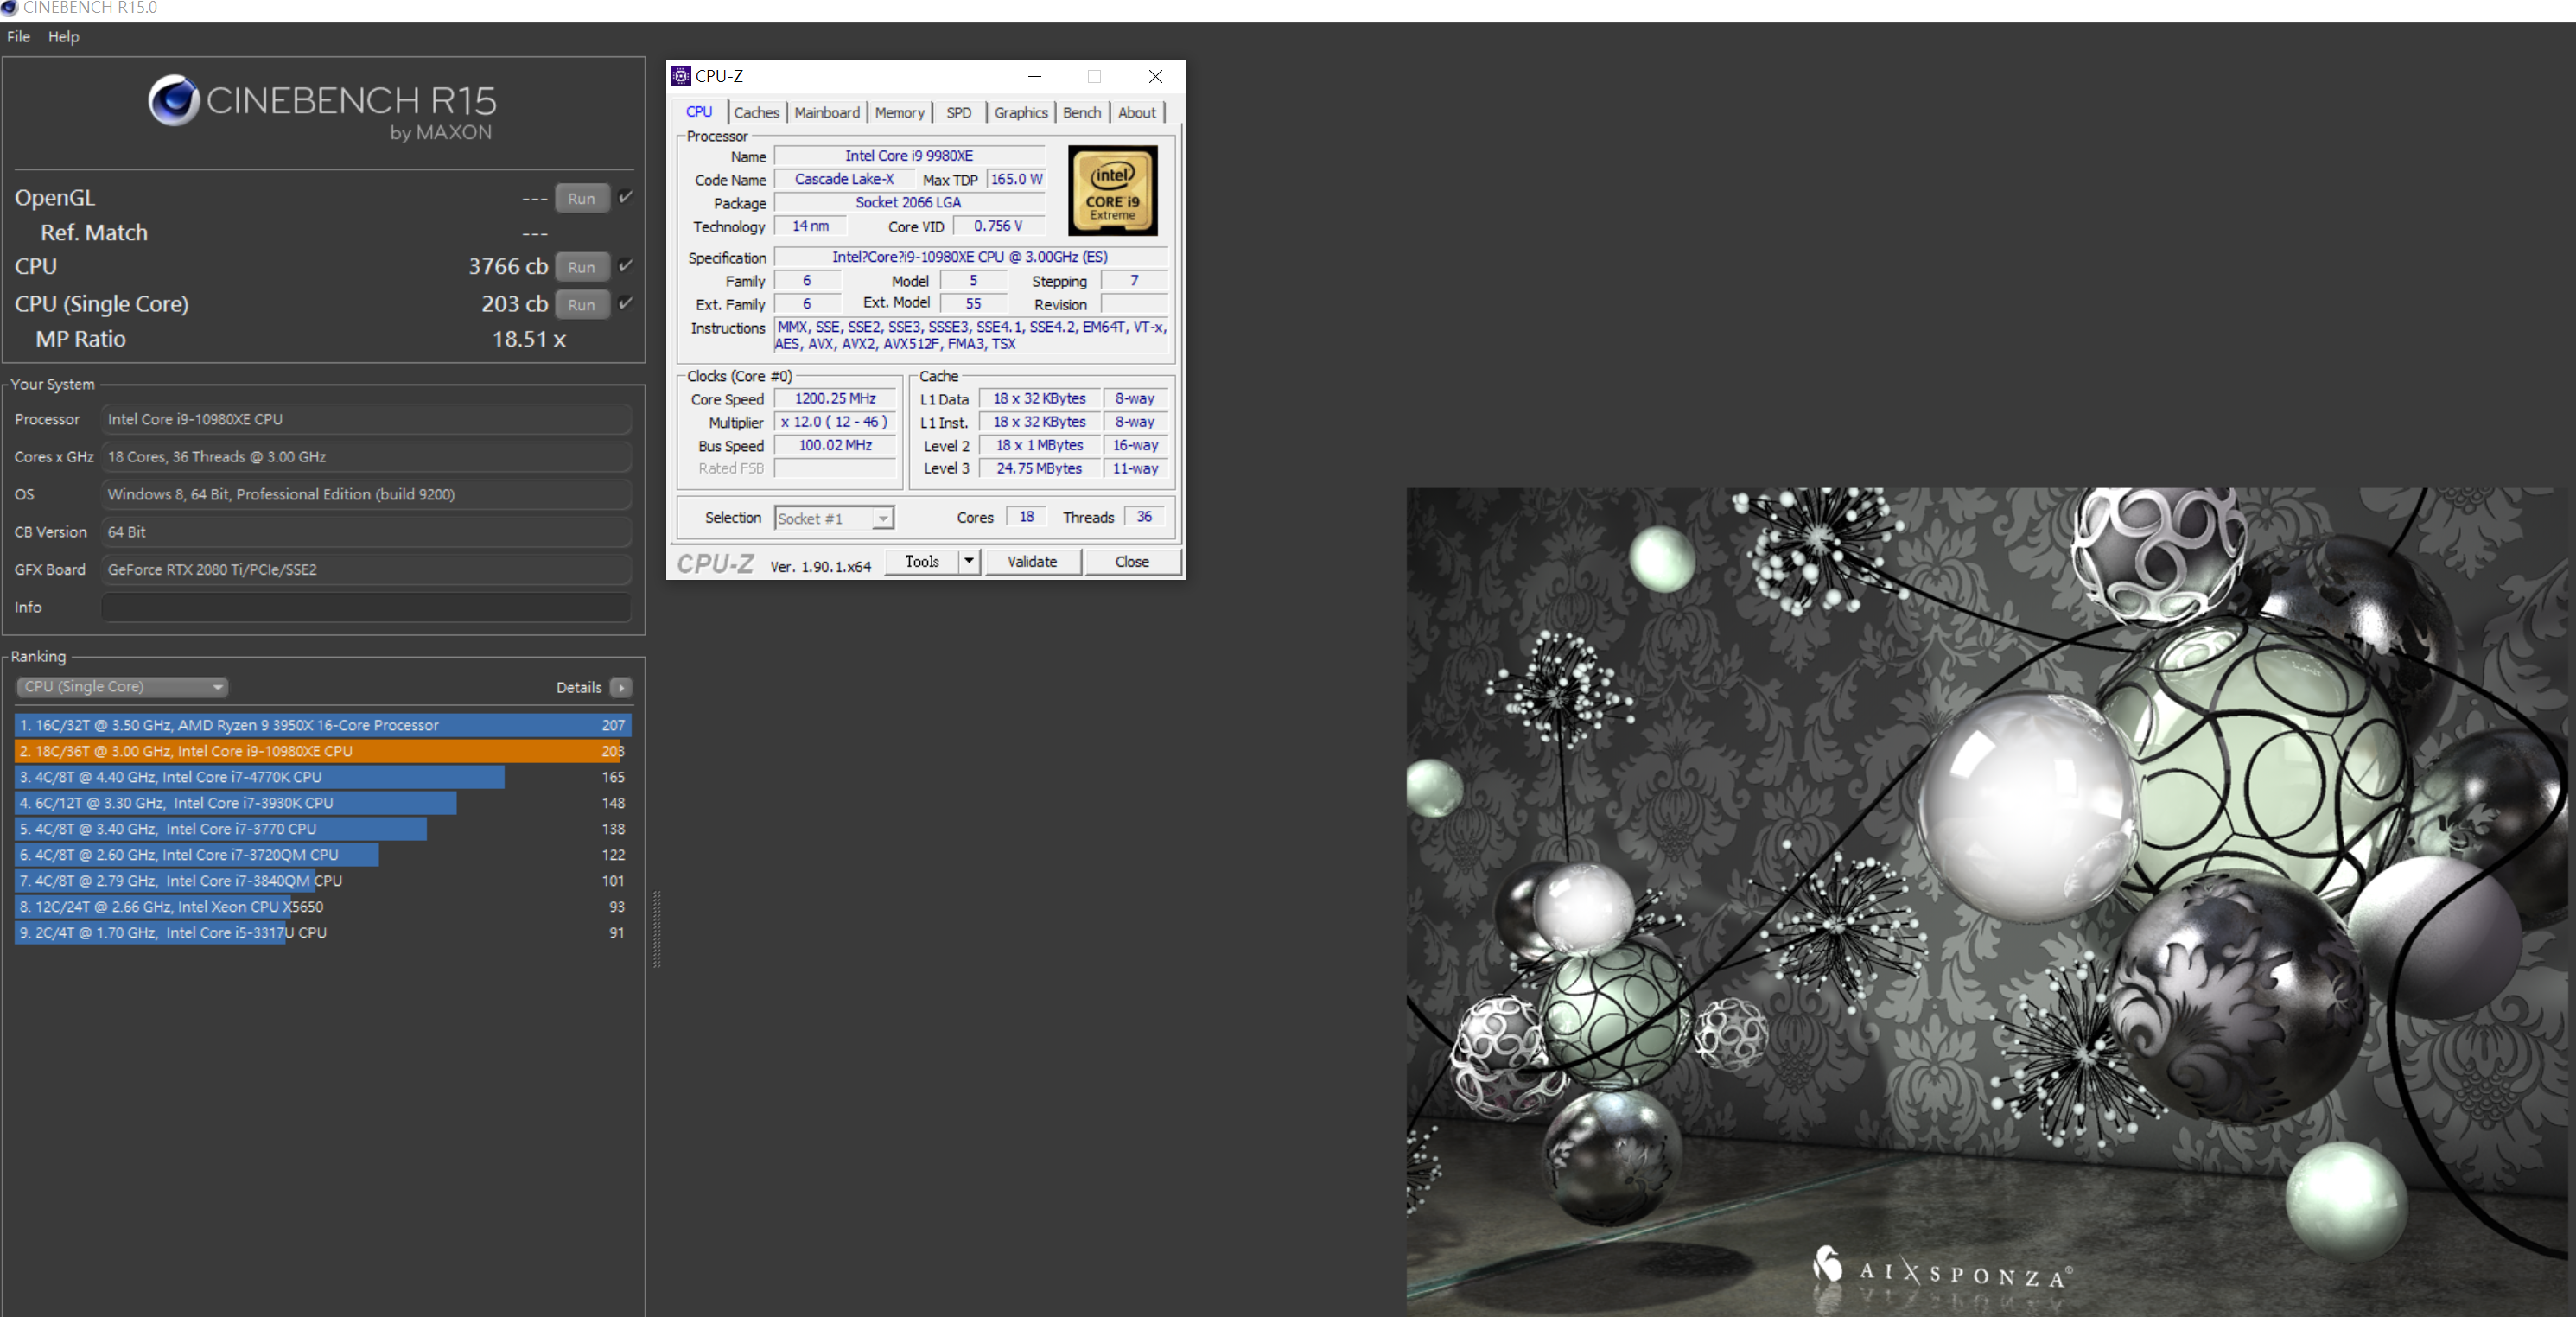Click the Core Speed value 1200.25 MHz
This screenshot has height=1317, width=2576.
[x=835, y=398]
